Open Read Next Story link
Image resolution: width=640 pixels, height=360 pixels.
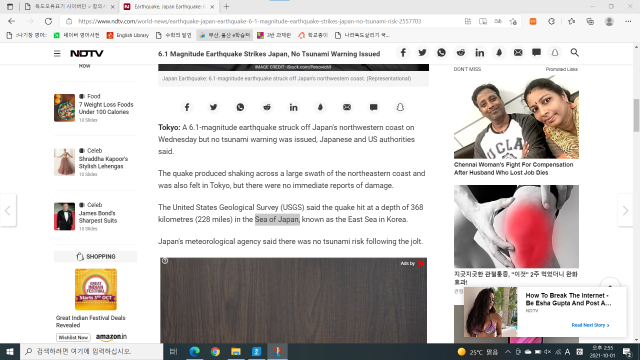pyautogui.click(x=590, y=325)
